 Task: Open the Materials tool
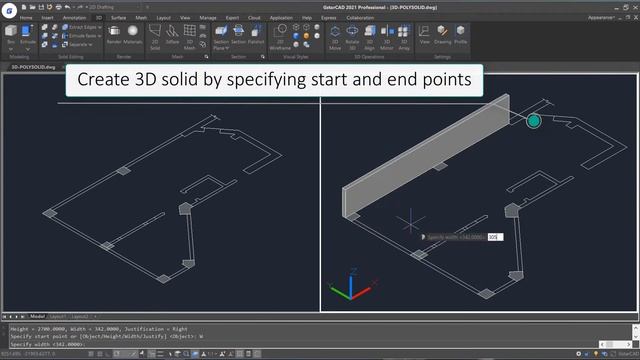133,34
